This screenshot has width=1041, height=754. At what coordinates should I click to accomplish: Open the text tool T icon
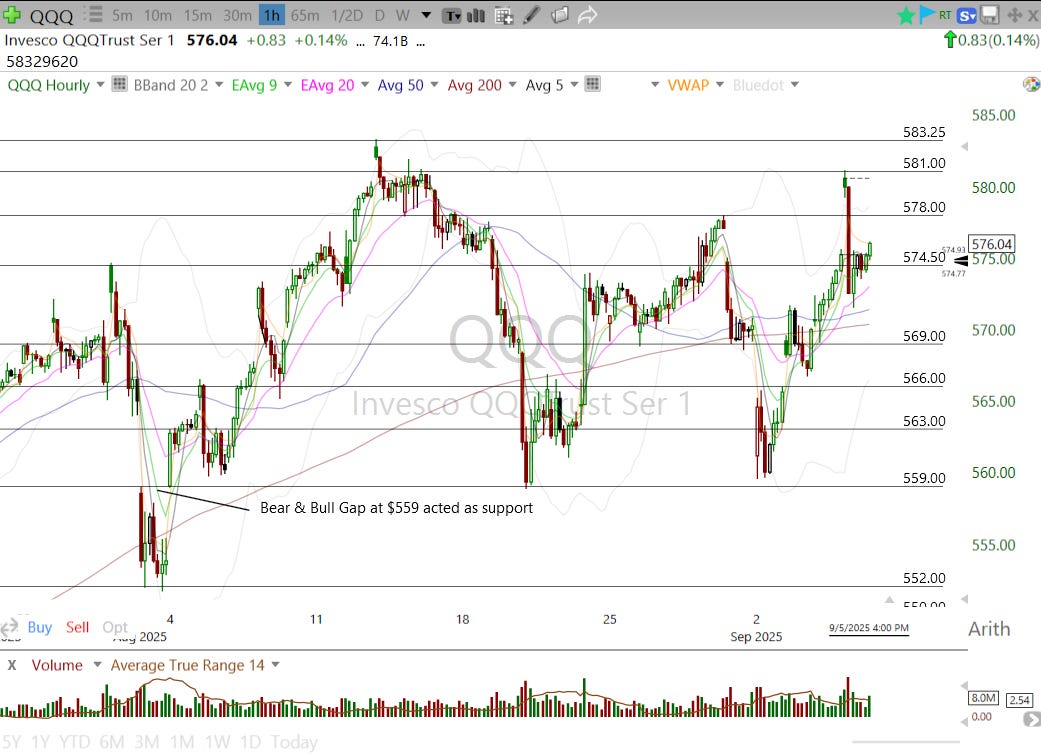[452, 15]
